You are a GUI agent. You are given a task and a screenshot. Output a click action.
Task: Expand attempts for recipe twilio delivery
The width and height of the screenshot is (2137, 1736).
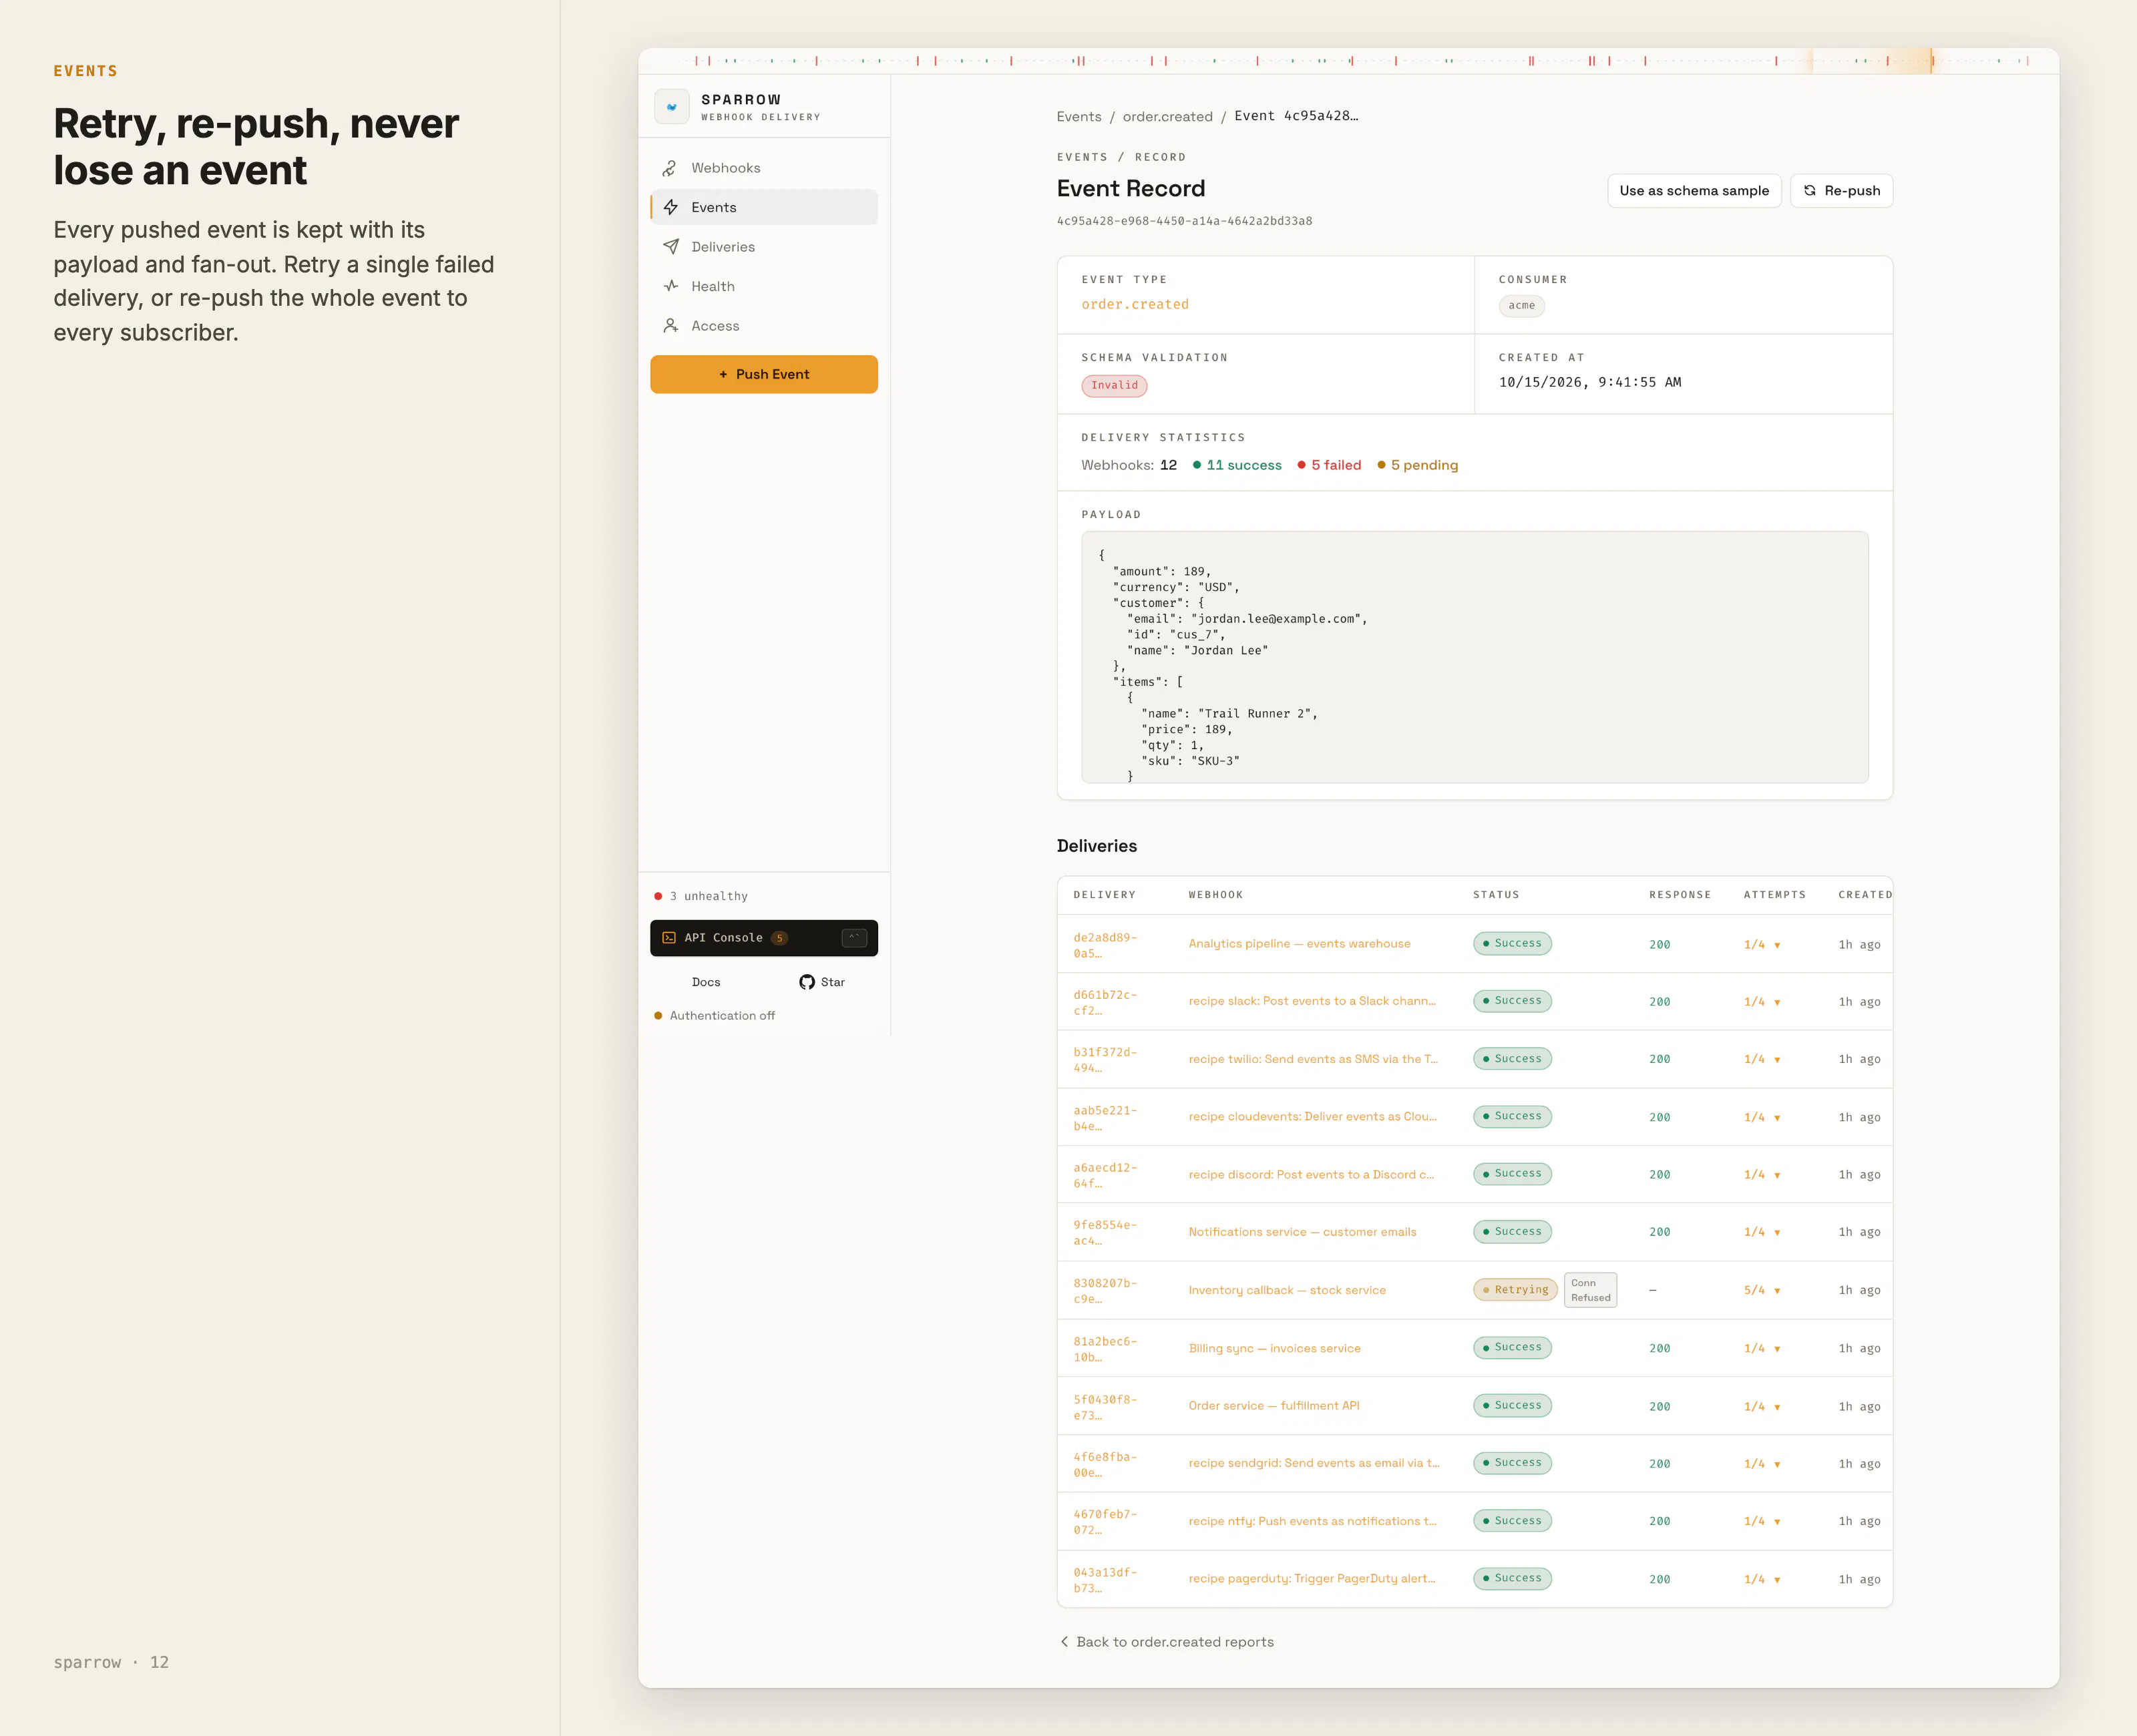(x=1762, y=1059)
